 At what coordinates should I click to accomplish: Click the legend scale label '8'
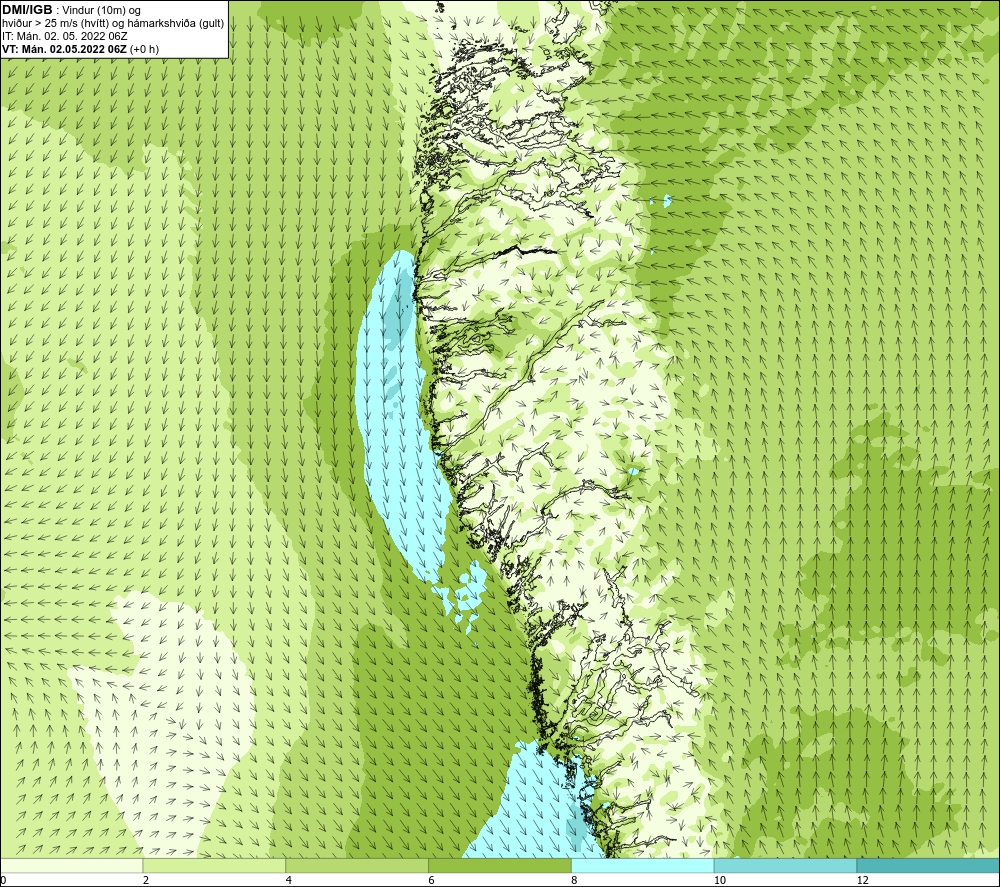click(575, 881)
